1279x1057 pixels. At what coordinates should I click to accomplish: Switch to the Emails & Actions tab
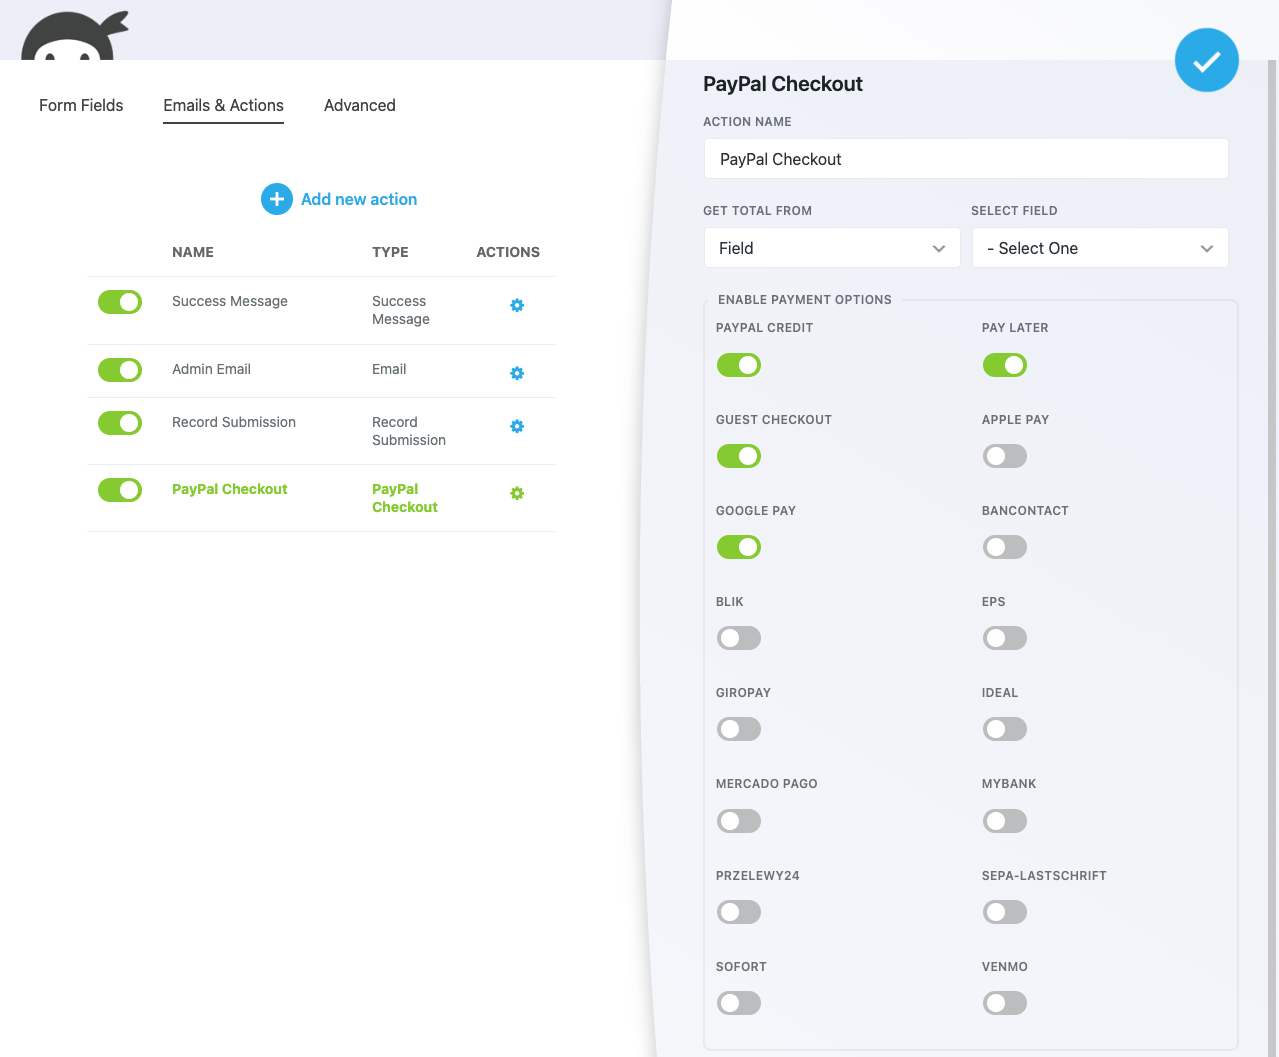[223, 105]
